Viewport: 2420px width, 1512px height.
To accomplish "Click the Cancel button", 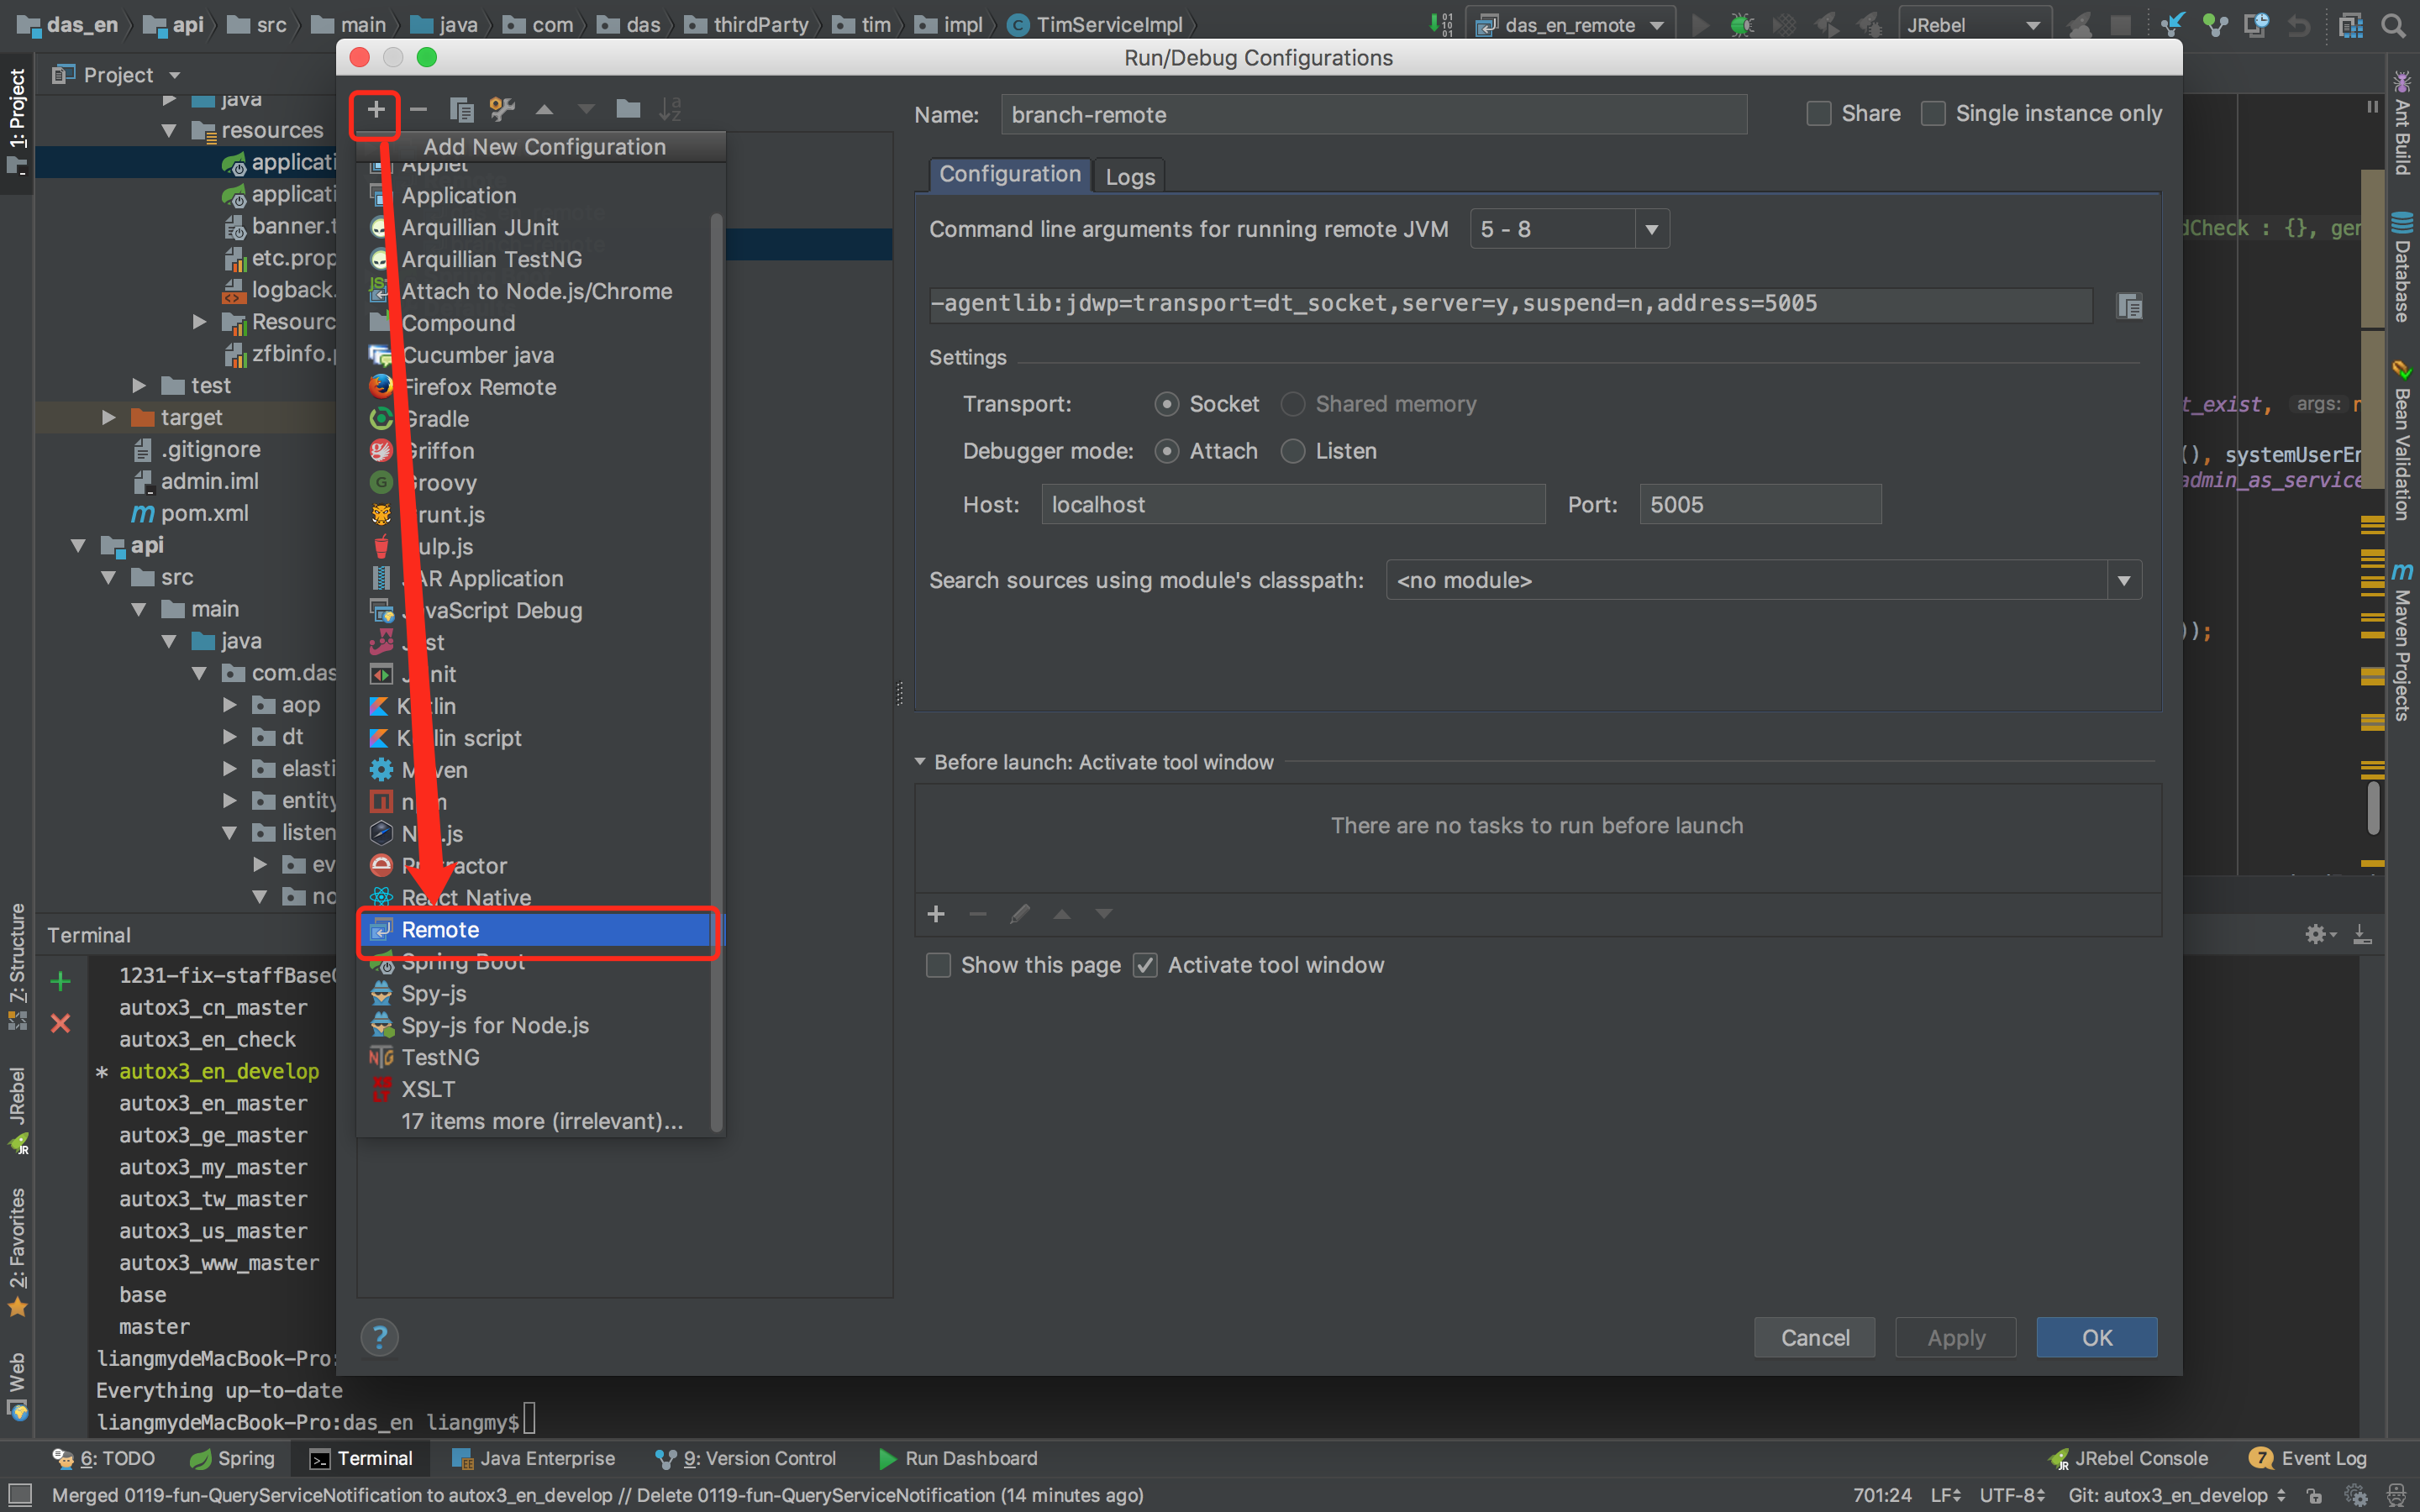I will 1814,1337.
